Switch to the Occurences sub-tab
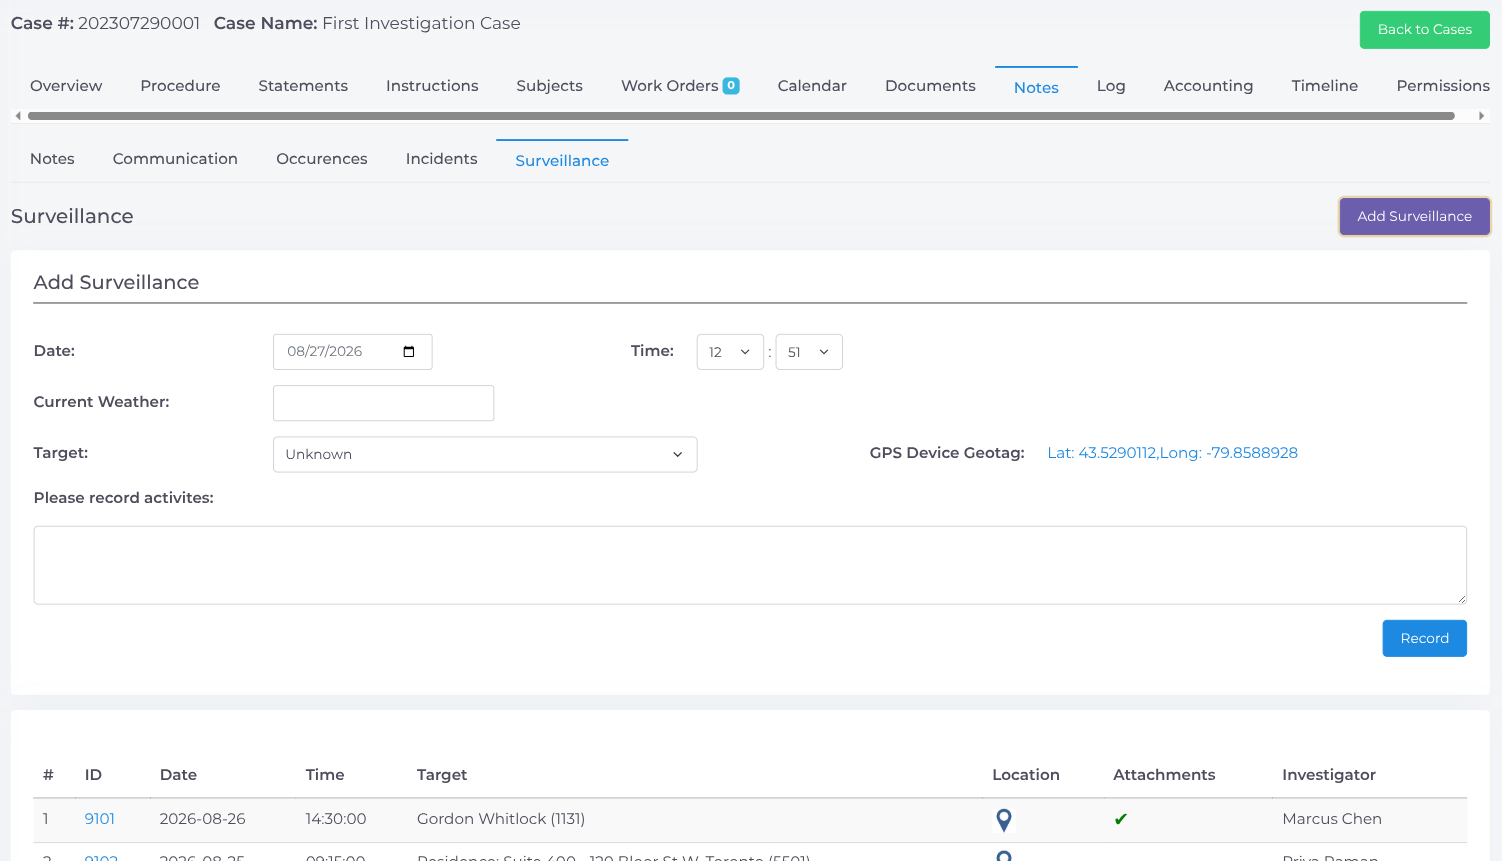This screenshot has height=861, width=1502. click(322, 159)
